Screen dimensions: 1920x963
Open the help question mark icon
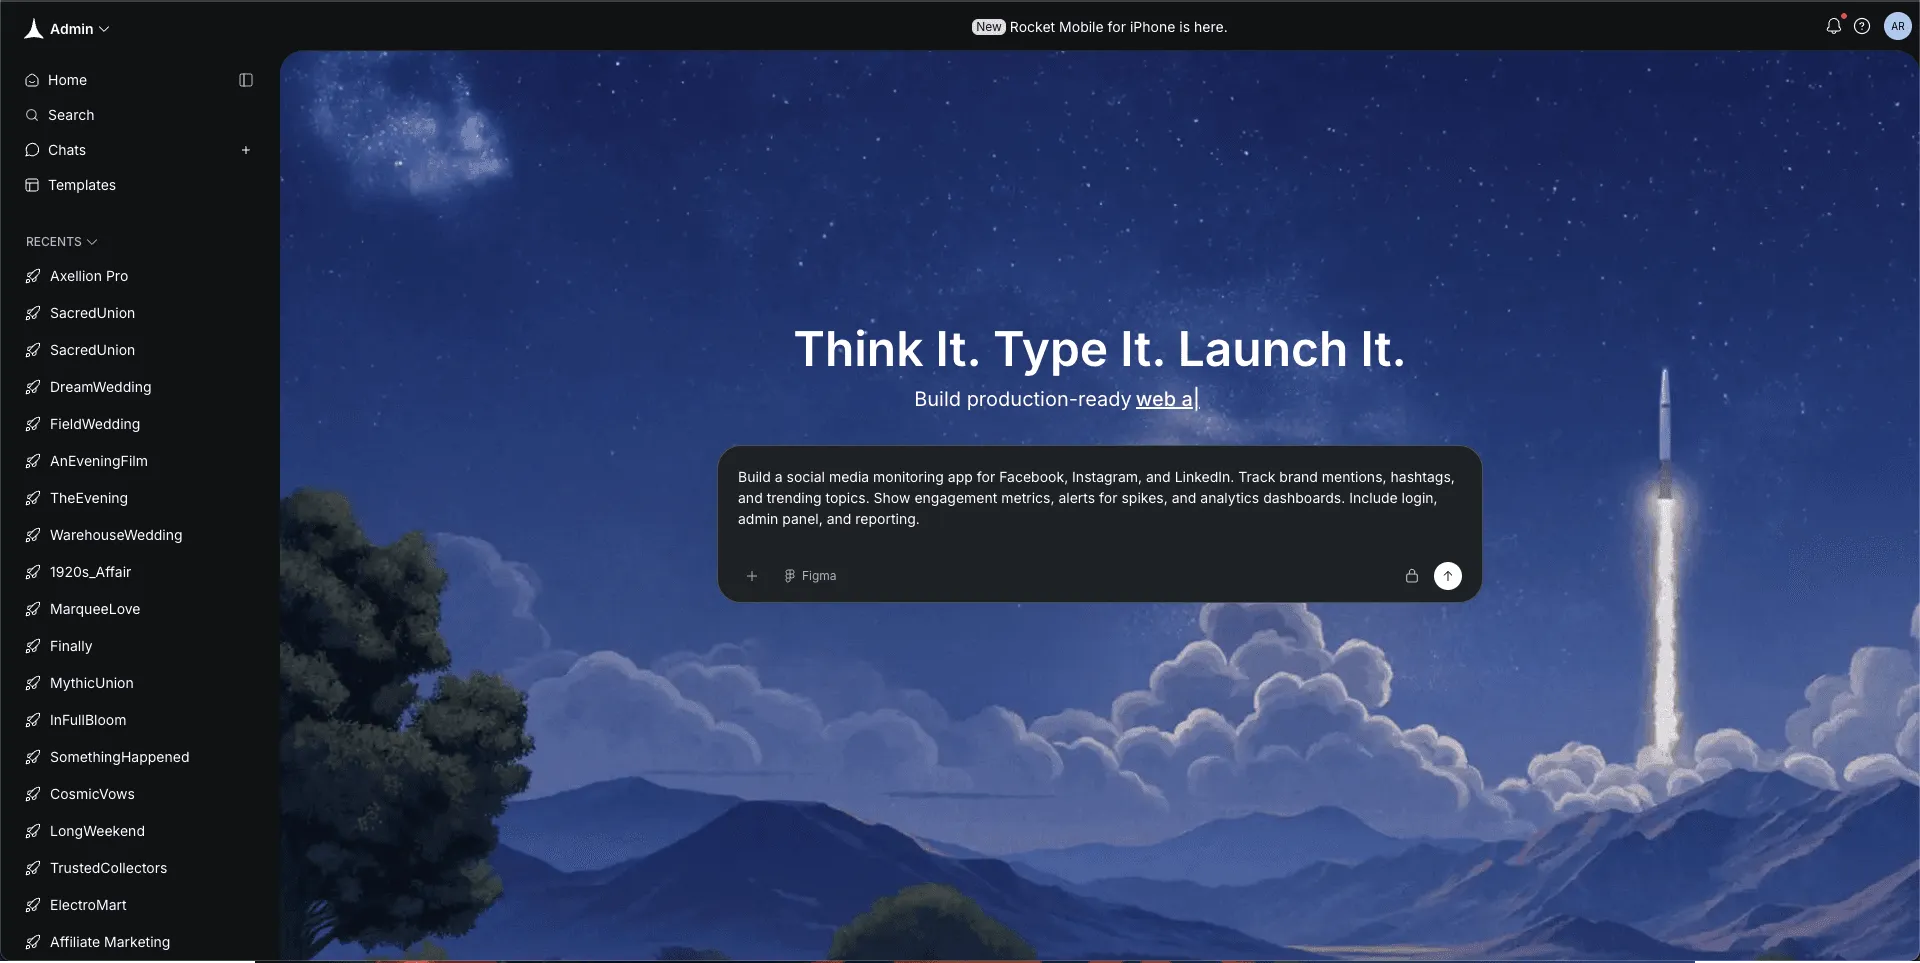click(1862, 27)
